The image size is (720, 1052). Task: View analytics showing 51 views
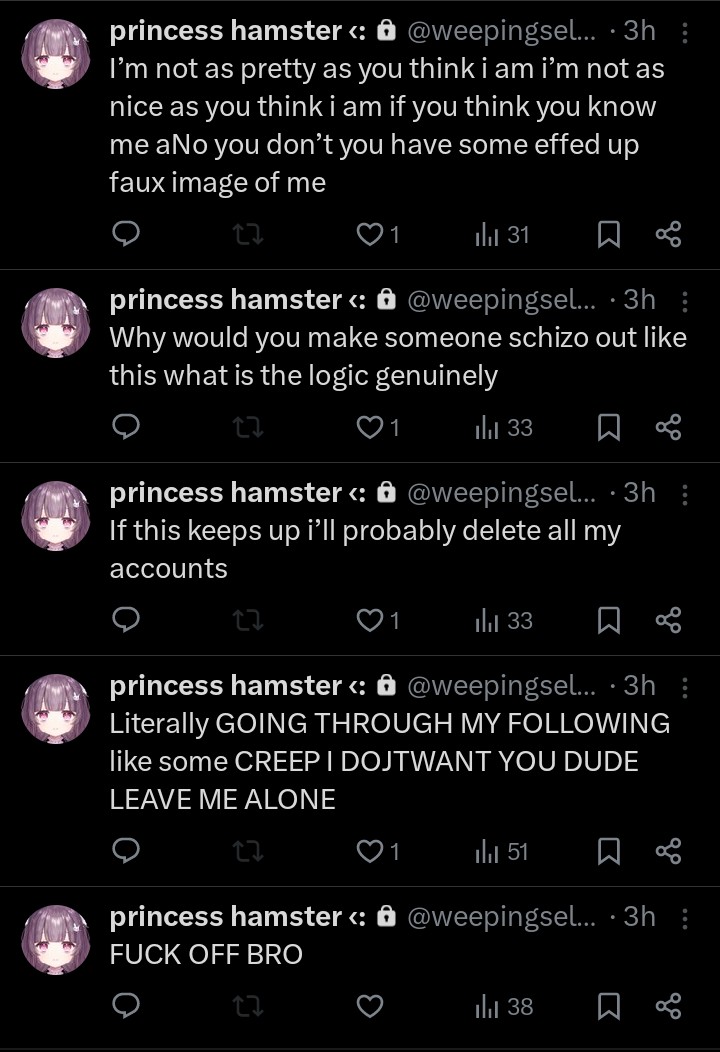(x=502, y=851)
